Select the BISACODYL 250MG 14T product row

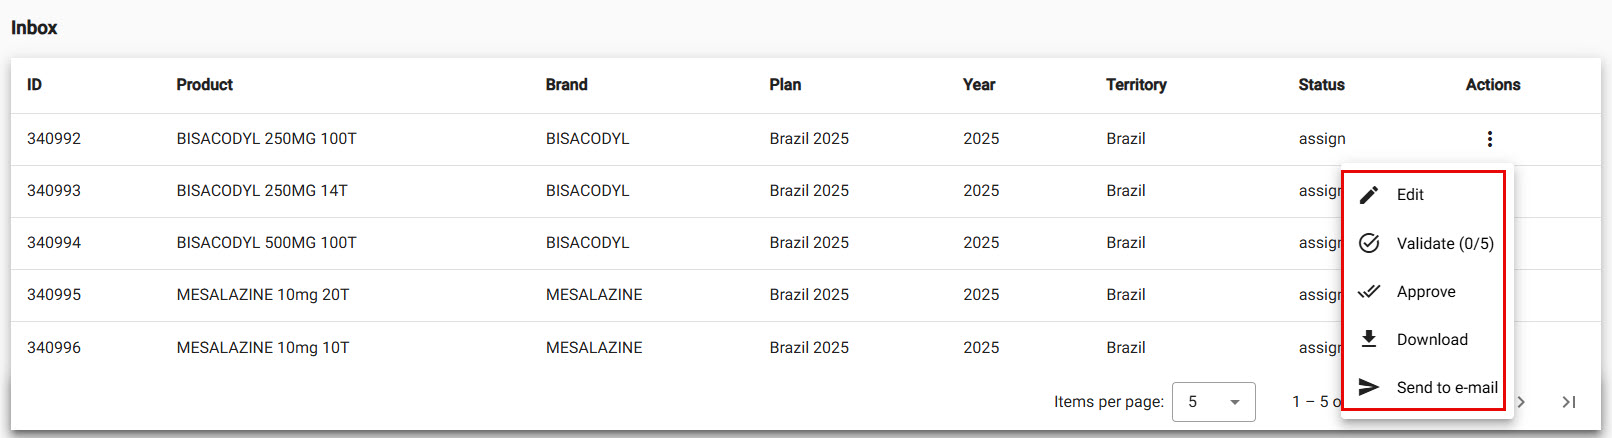pyautogui.click(x=262, y=191)
